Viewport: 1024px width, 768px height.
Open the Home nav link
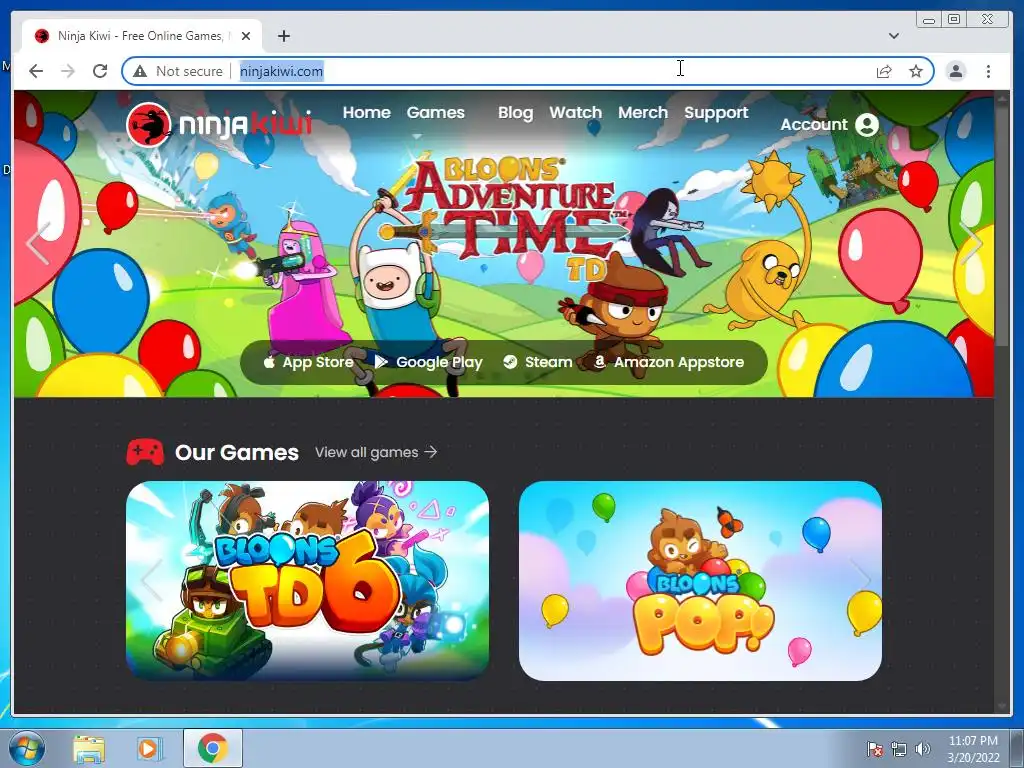(x=366, y=112)
